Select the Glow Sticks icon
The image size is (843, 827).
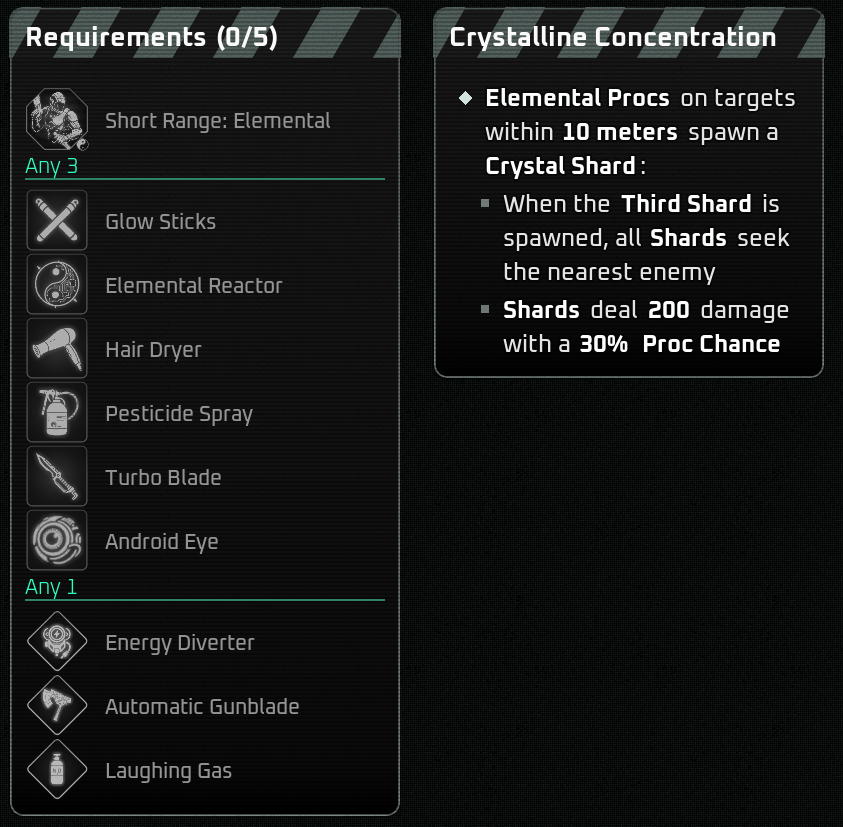(57, 221)
